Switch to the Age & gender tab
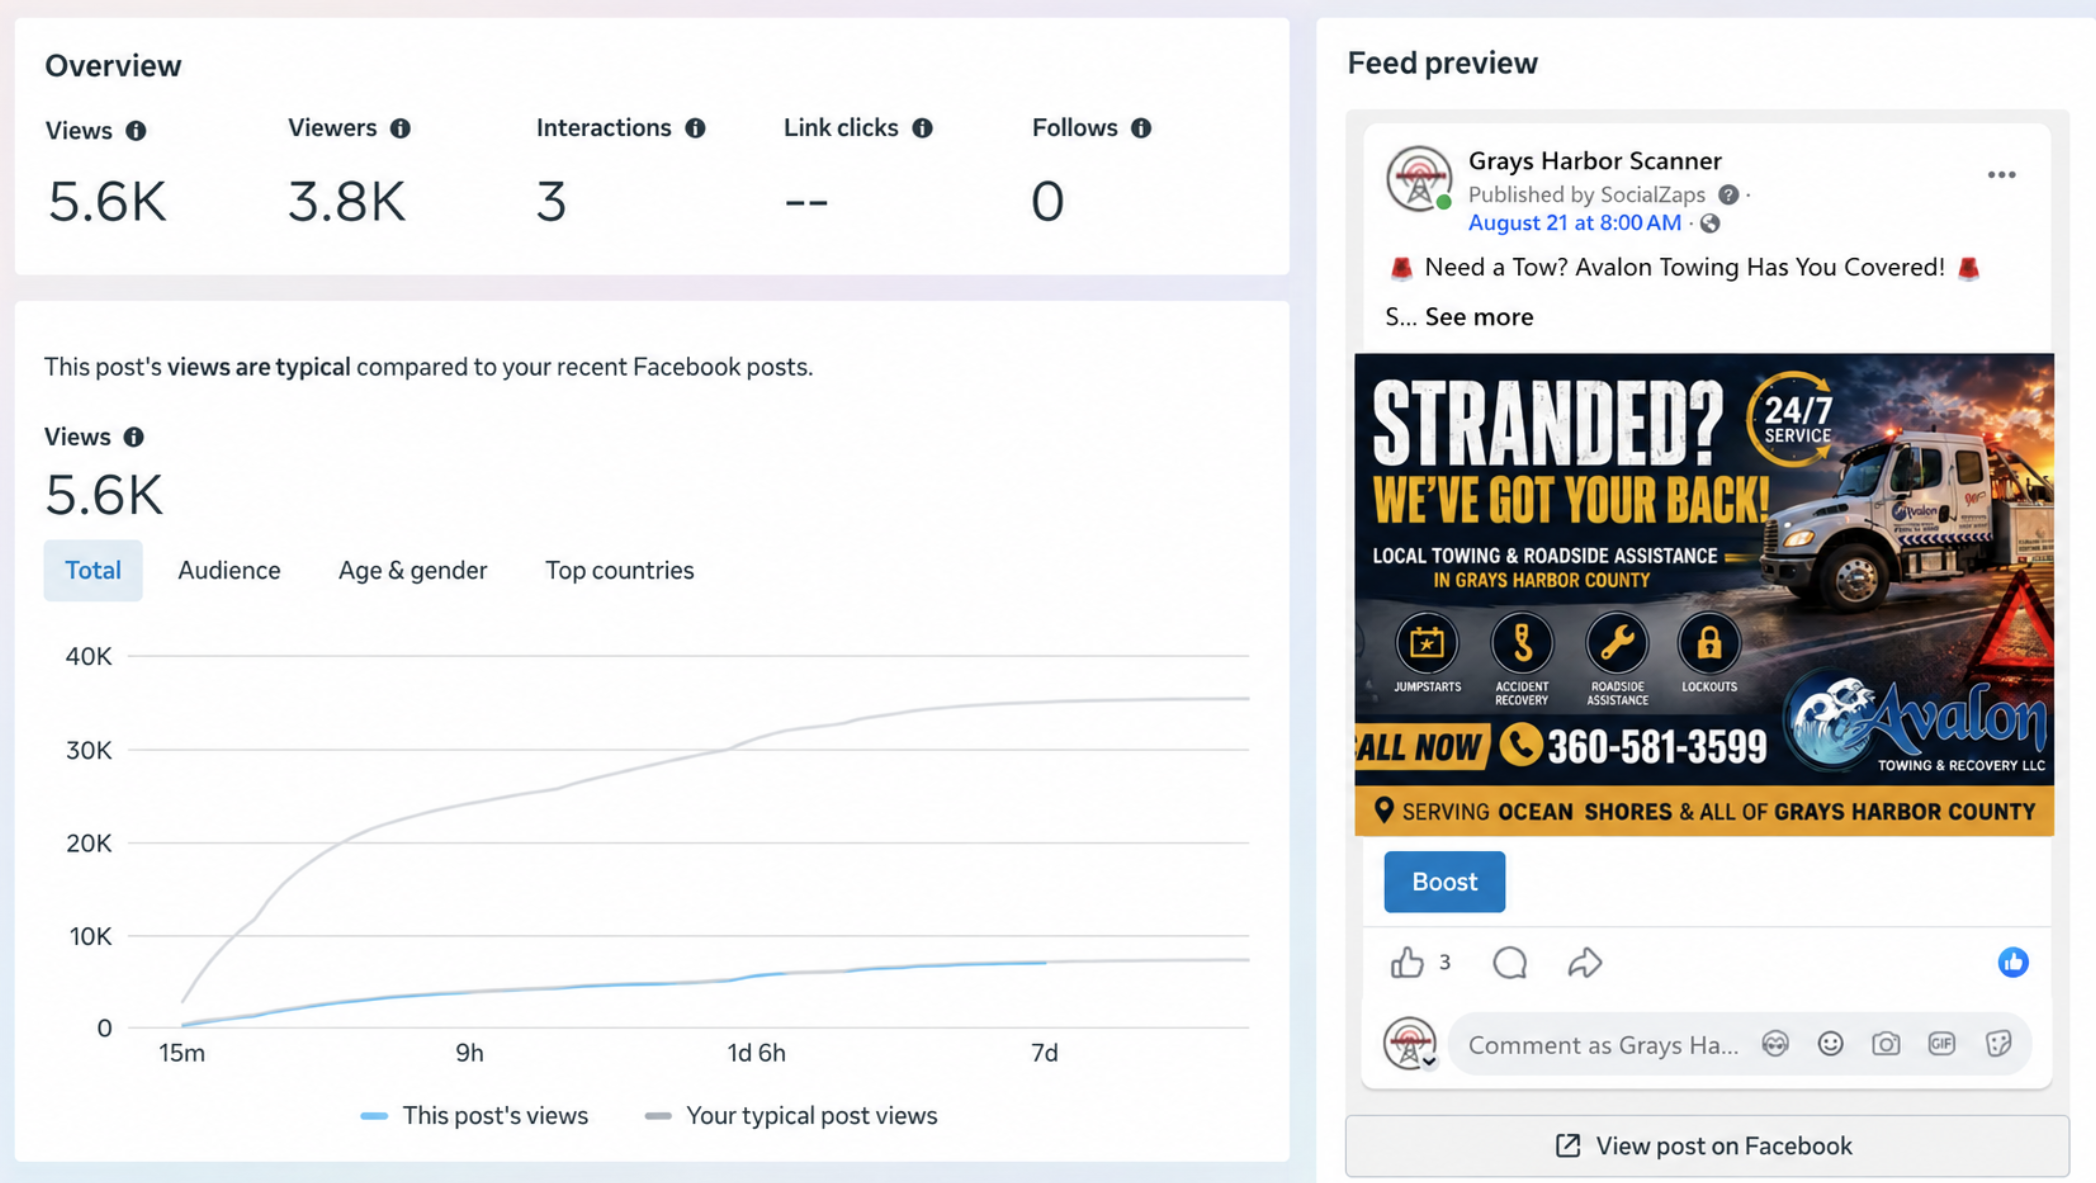Screen dimensions: 2096x1183 coord(413,570)
